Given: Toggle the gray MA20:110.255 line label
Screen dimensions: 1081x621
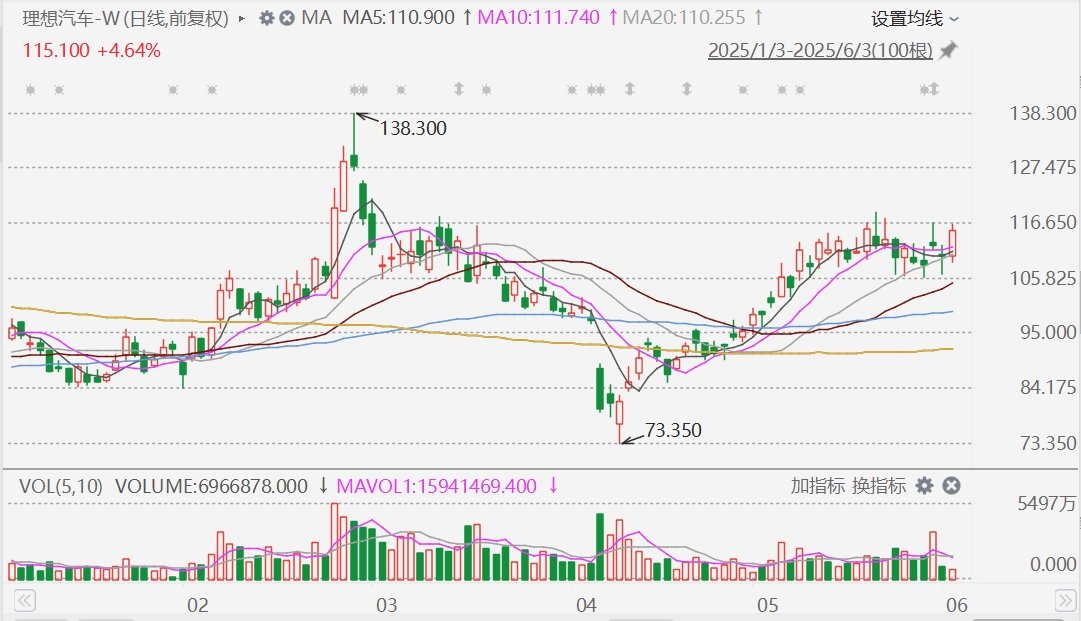Looking at the screenshot, I should pos(684,18).
